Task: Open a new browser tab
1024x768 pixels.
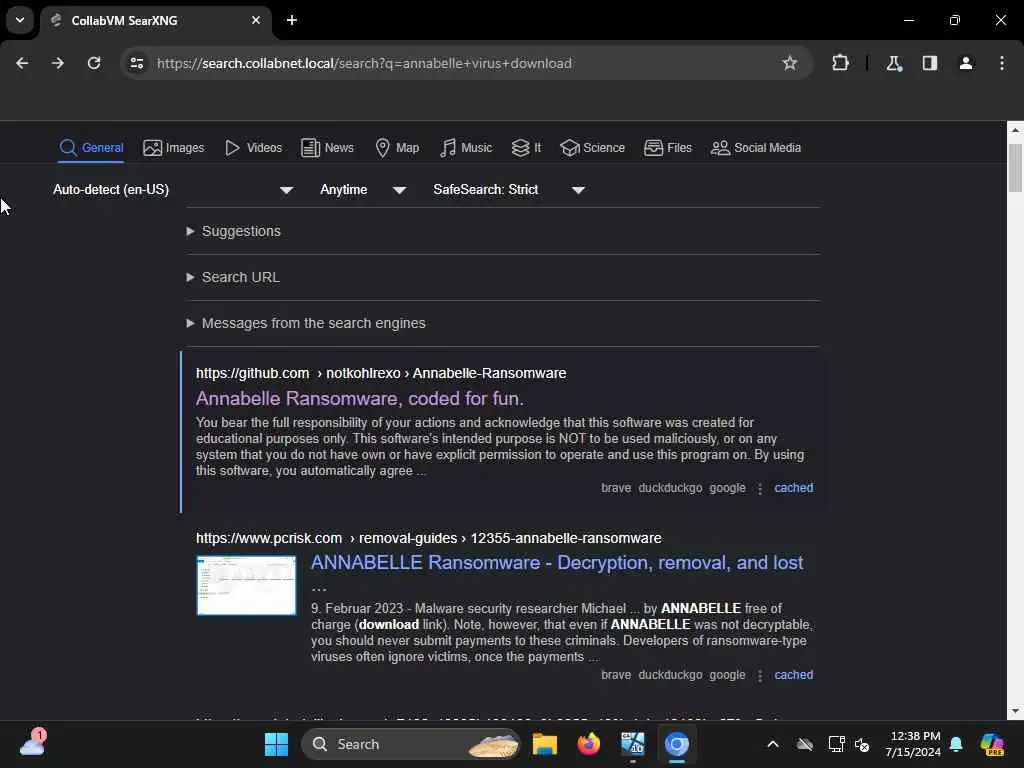Action: click(x=292, y=20)
